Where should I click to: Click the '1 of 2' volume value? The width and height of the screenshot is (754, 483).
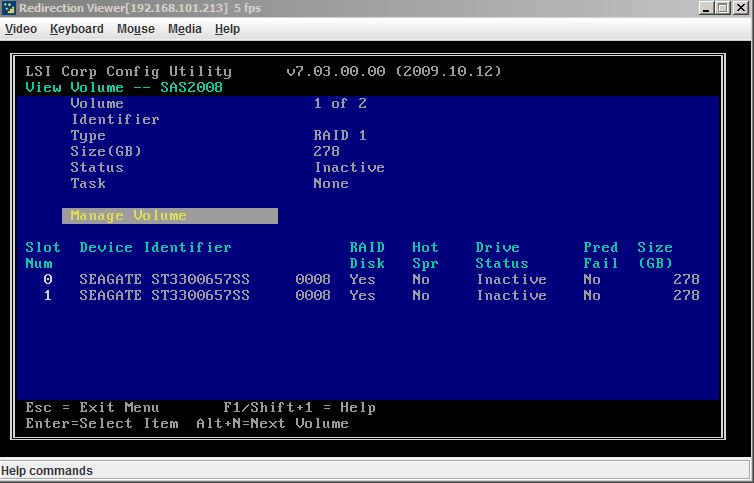[340, 103]
